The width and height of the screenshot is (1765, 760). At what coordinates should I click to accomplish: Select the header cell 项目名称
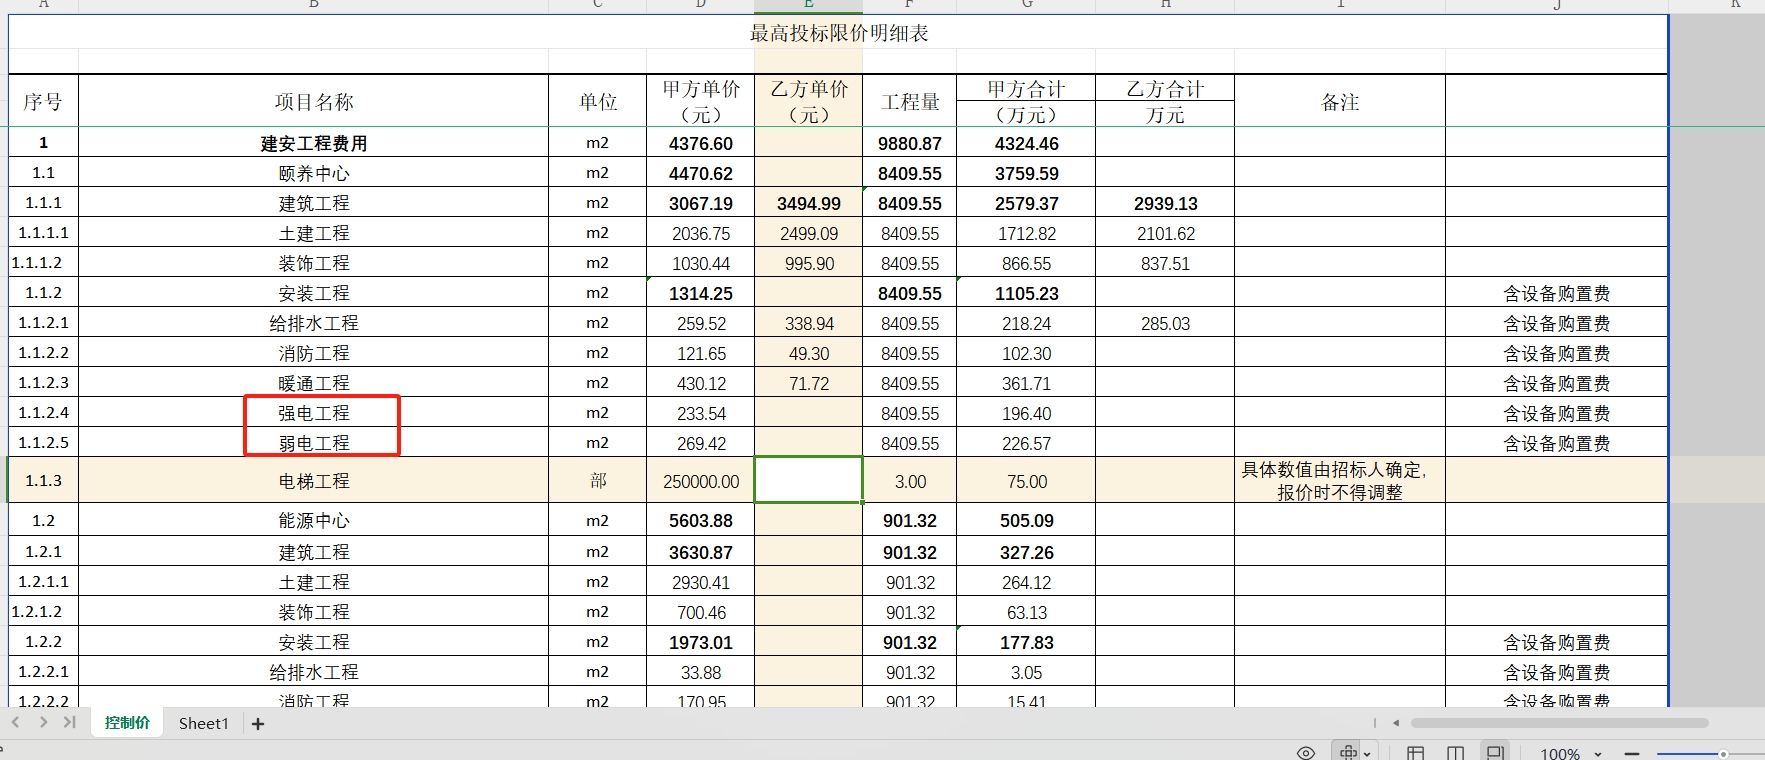tap(313, 101)
